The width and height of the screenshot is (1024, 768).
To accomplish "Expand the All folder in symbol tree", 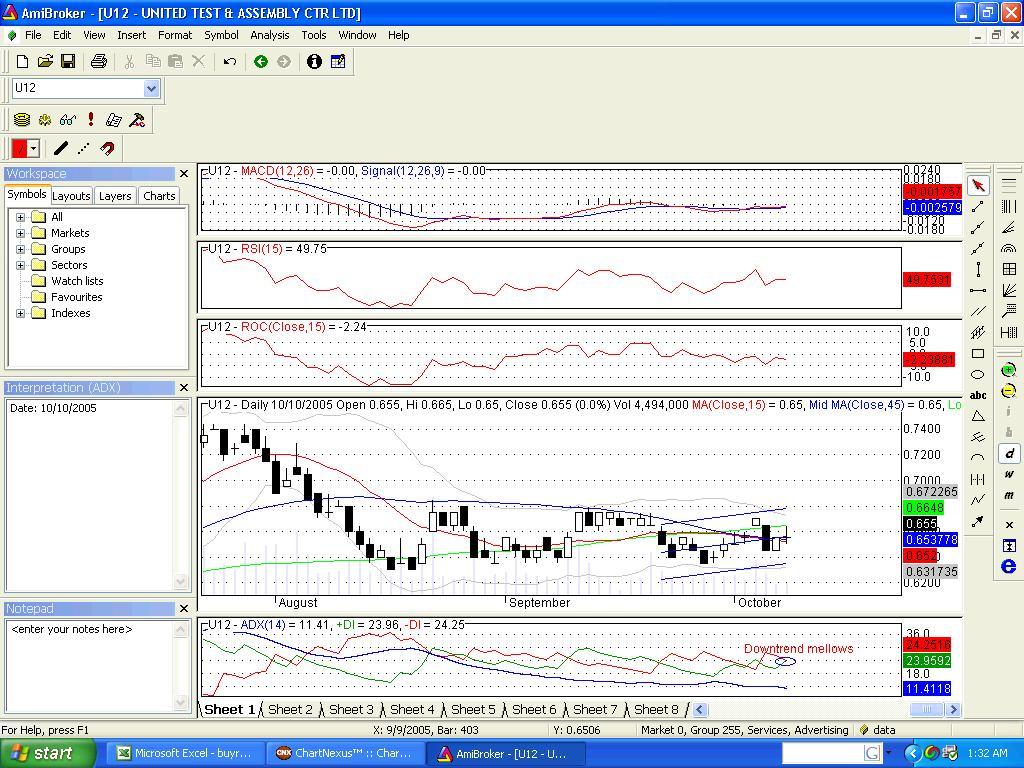I will (20, 217).
